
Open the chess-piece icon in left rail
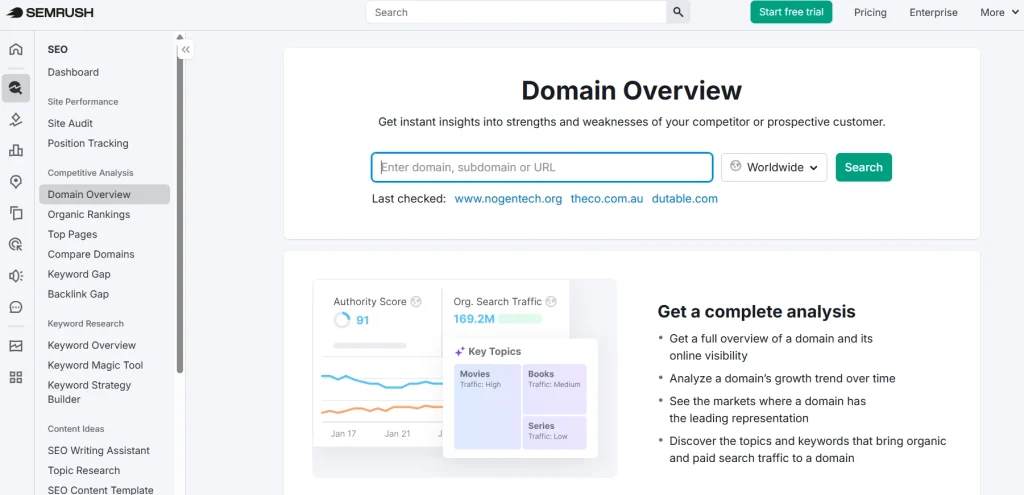click(x=16, y=120)
